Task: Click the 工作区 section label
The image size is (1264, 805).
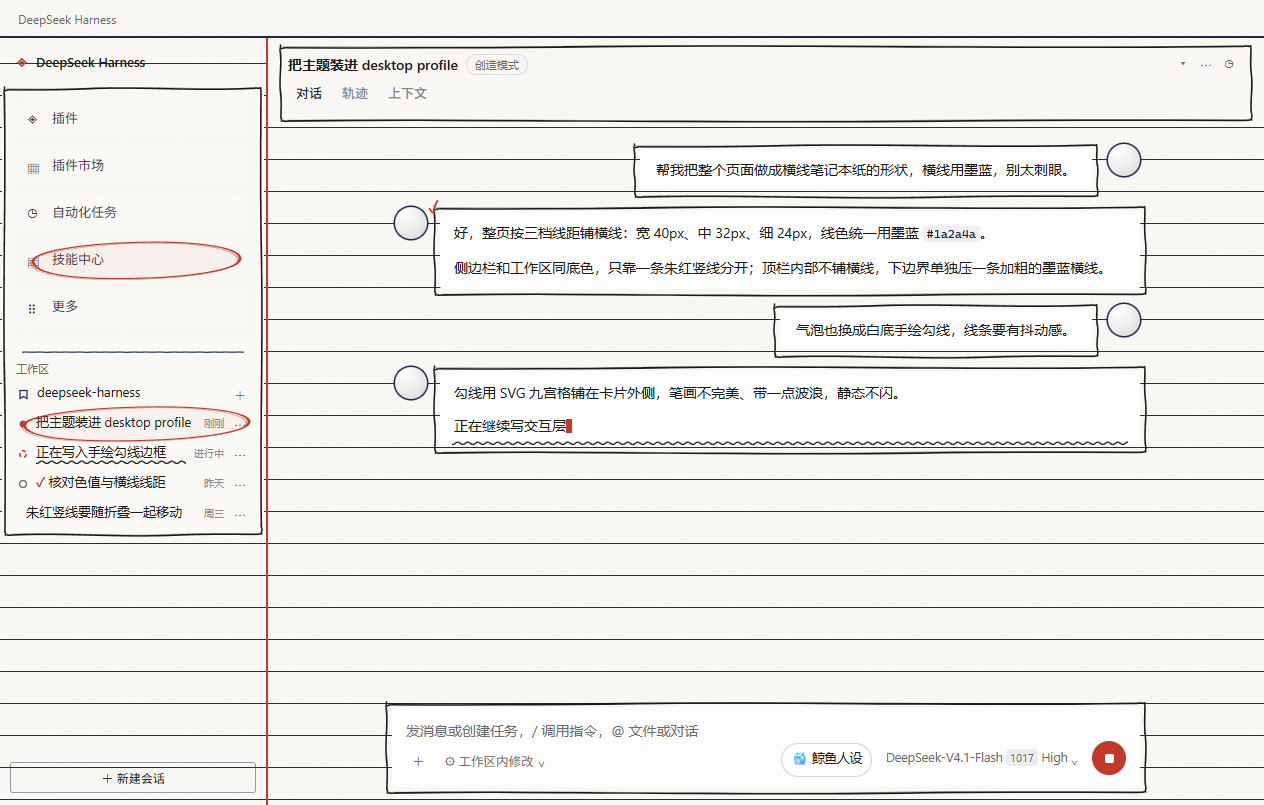Action: point(33,369)
